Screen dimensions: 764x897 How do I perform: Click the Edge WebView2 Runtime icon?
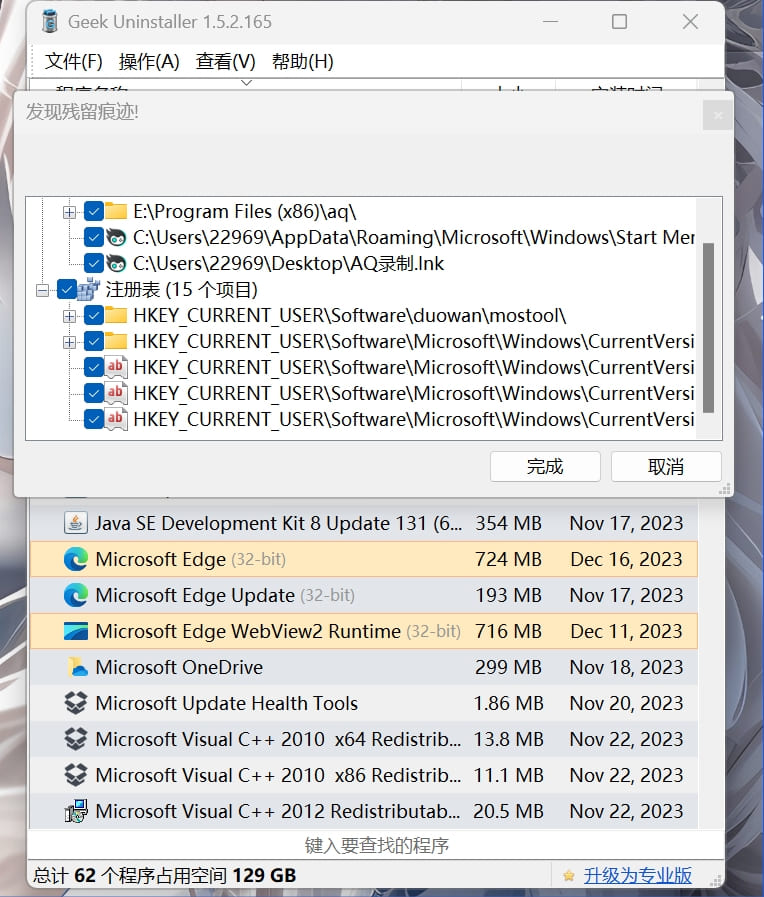[x=76, y=631]
